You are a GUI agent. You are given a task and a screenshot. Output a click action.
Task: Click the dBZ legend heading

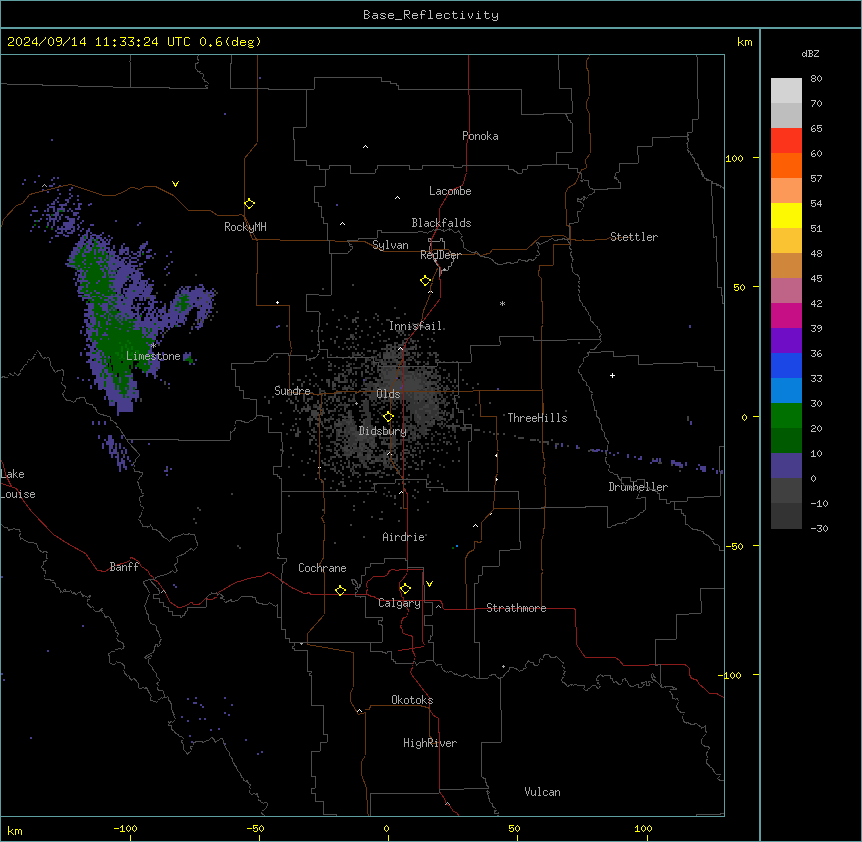pyautogui.click(x=810, y=53)
